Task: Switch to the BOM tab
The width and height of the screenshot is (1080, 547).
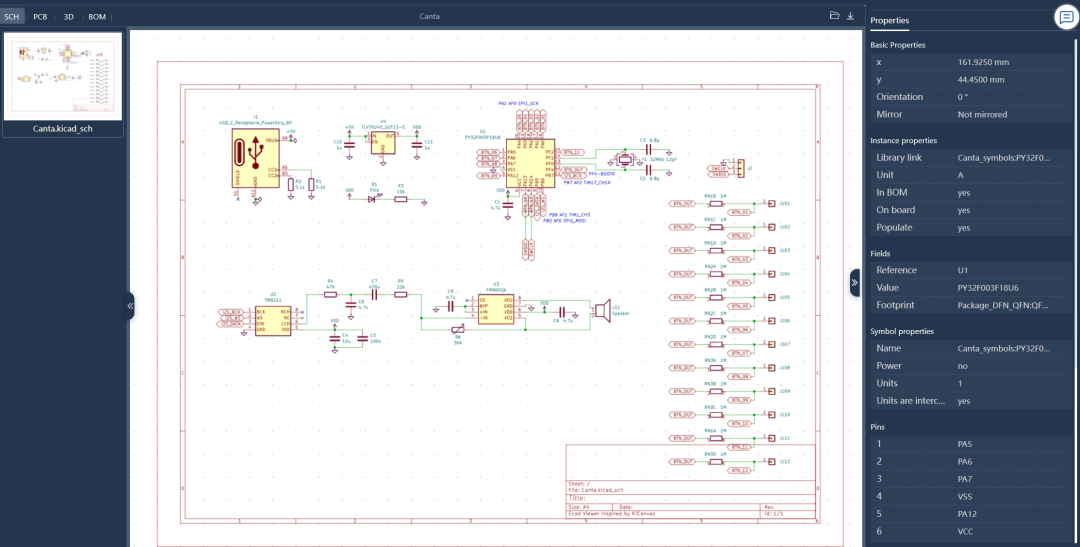Action: (97, 17)
